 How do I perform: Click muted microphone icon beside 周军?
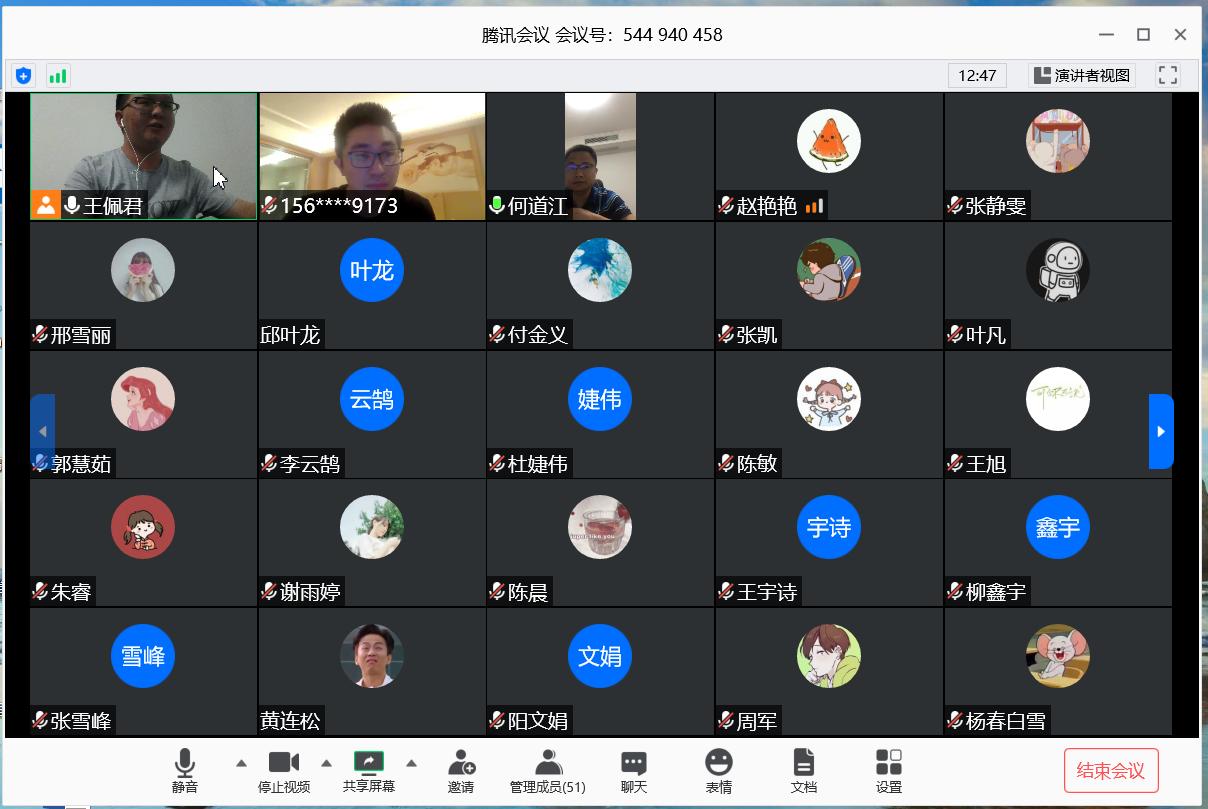click(x=726, y=721)
